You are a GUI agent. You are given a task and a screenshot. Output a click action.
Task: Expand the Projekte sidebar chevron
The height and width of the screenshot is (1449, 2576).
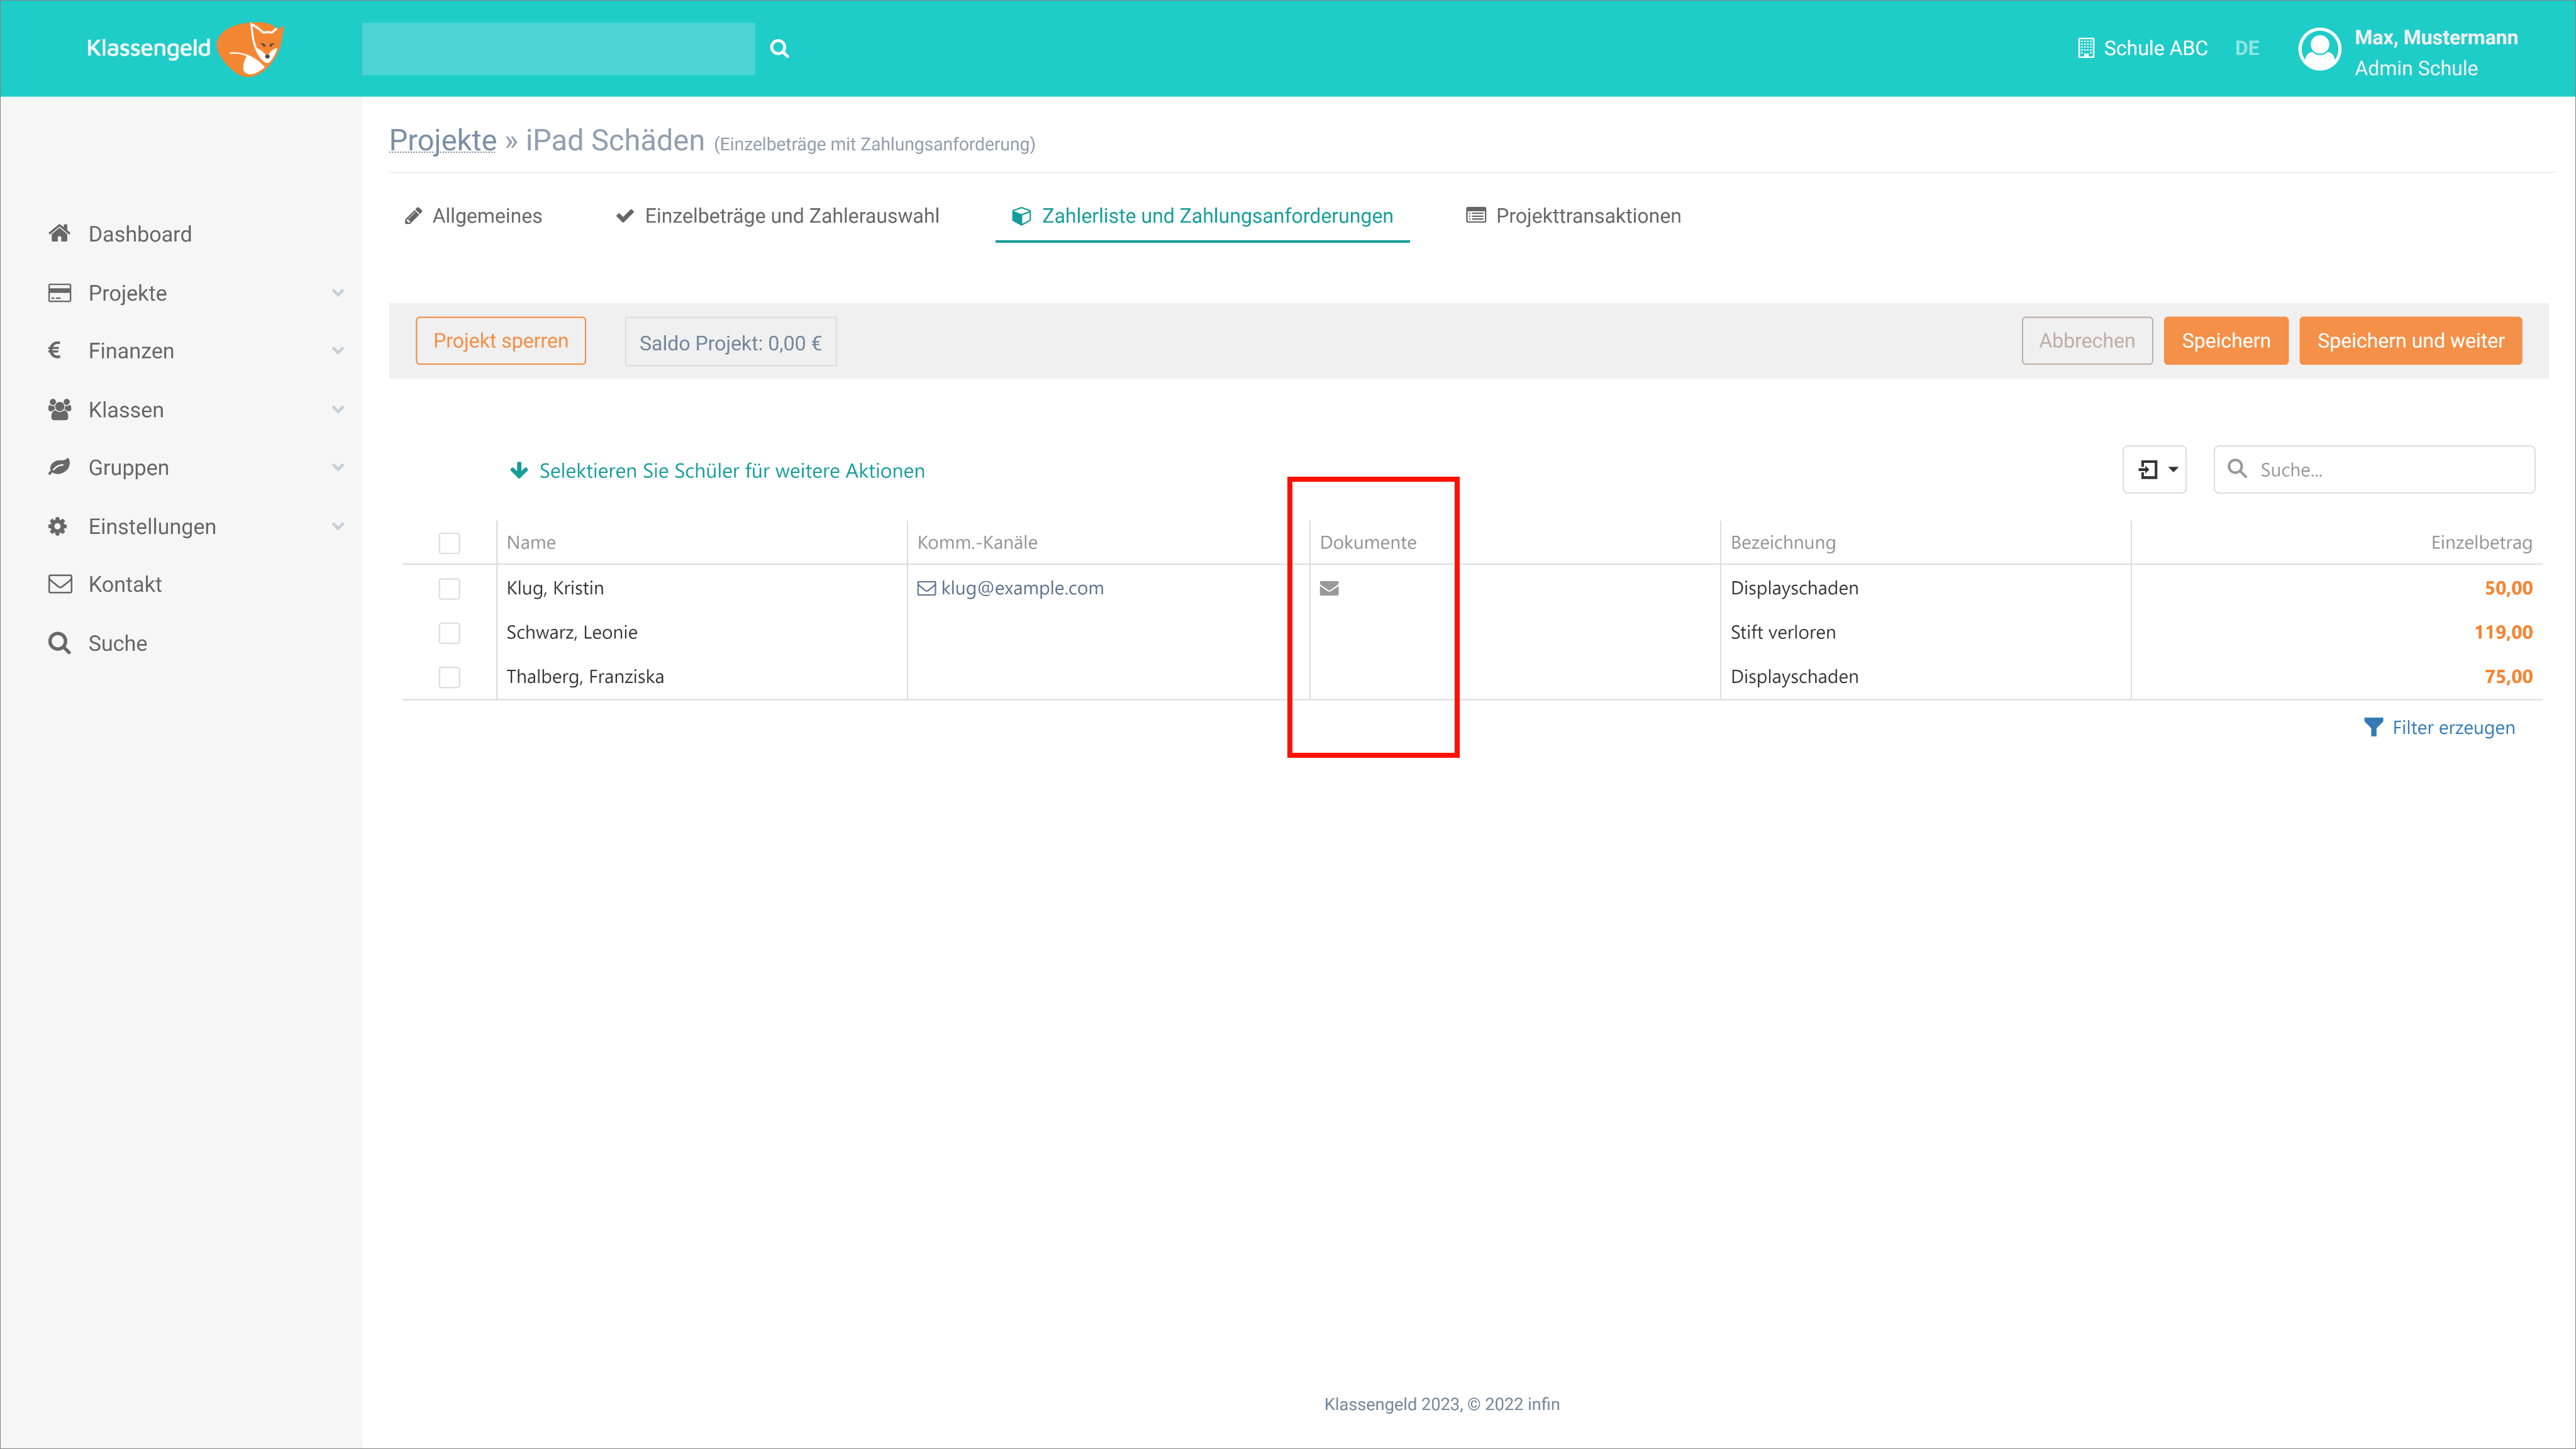(338, 293)
